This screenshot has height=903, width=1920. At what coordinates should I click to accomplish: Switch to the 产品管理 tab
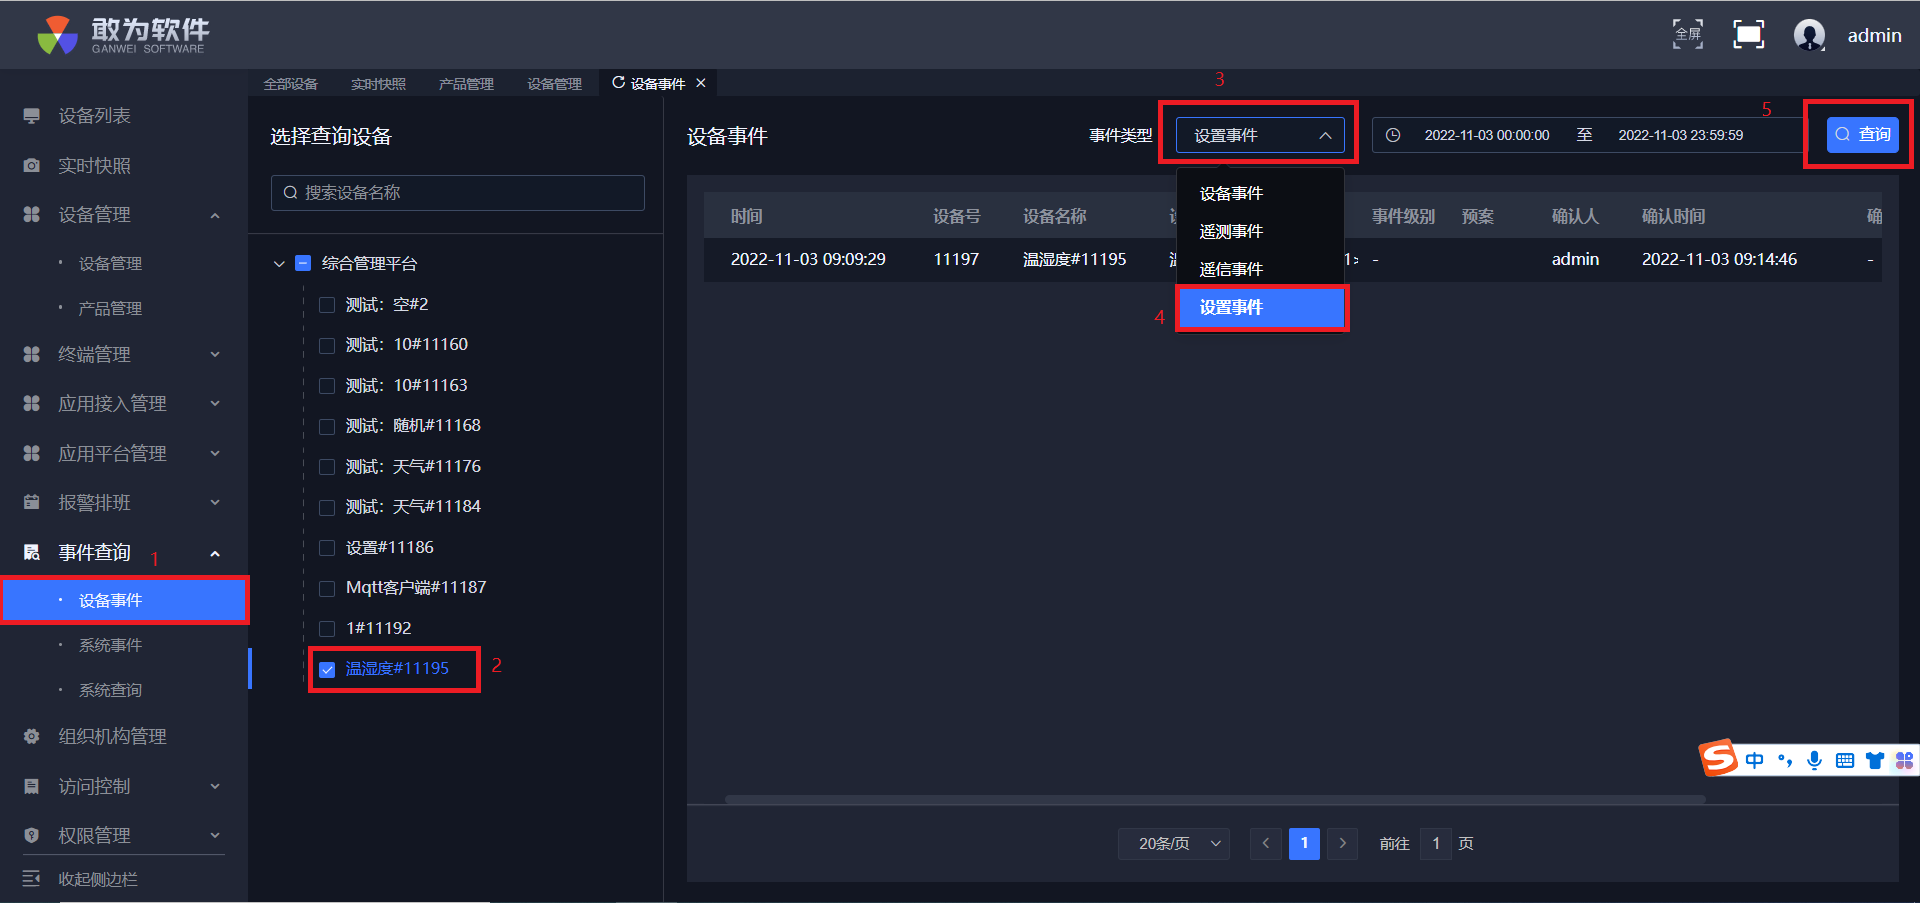pos(467,84)
